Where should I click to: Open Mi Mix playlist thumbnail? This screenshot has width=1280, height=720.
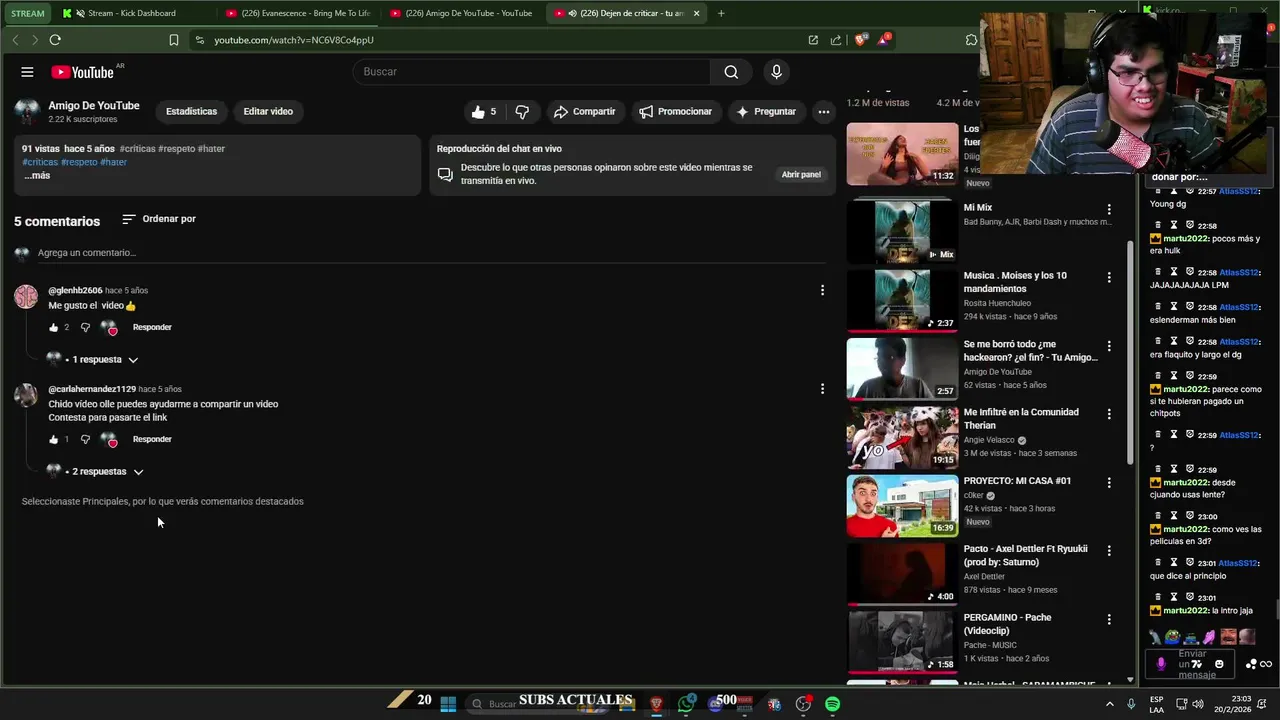click(902, 232)
